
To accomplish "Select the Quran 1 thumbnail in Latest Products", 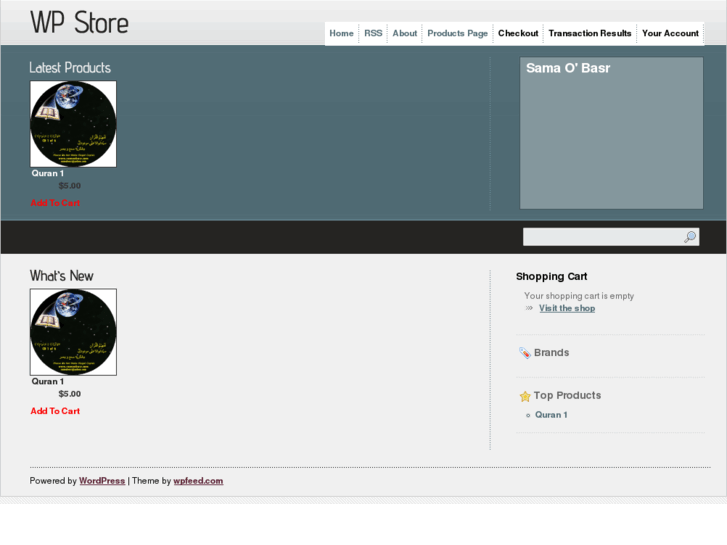I will 73,124.
